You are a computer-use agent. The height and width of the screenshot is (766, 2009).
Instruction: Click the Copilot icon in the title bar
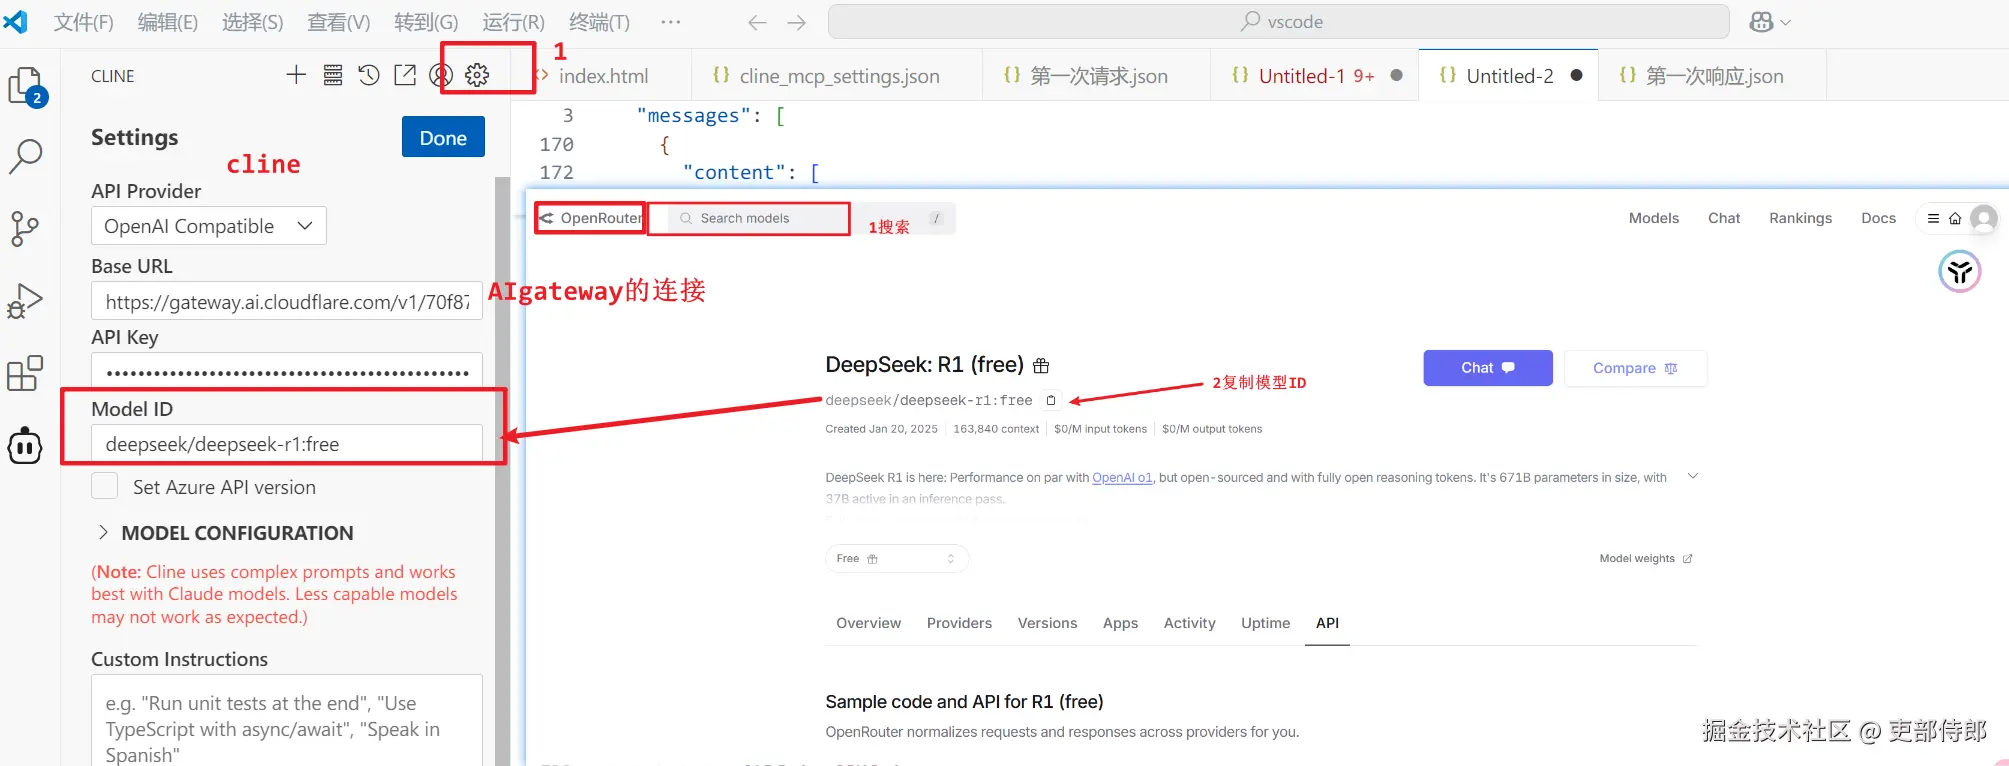click(1761, 22)
